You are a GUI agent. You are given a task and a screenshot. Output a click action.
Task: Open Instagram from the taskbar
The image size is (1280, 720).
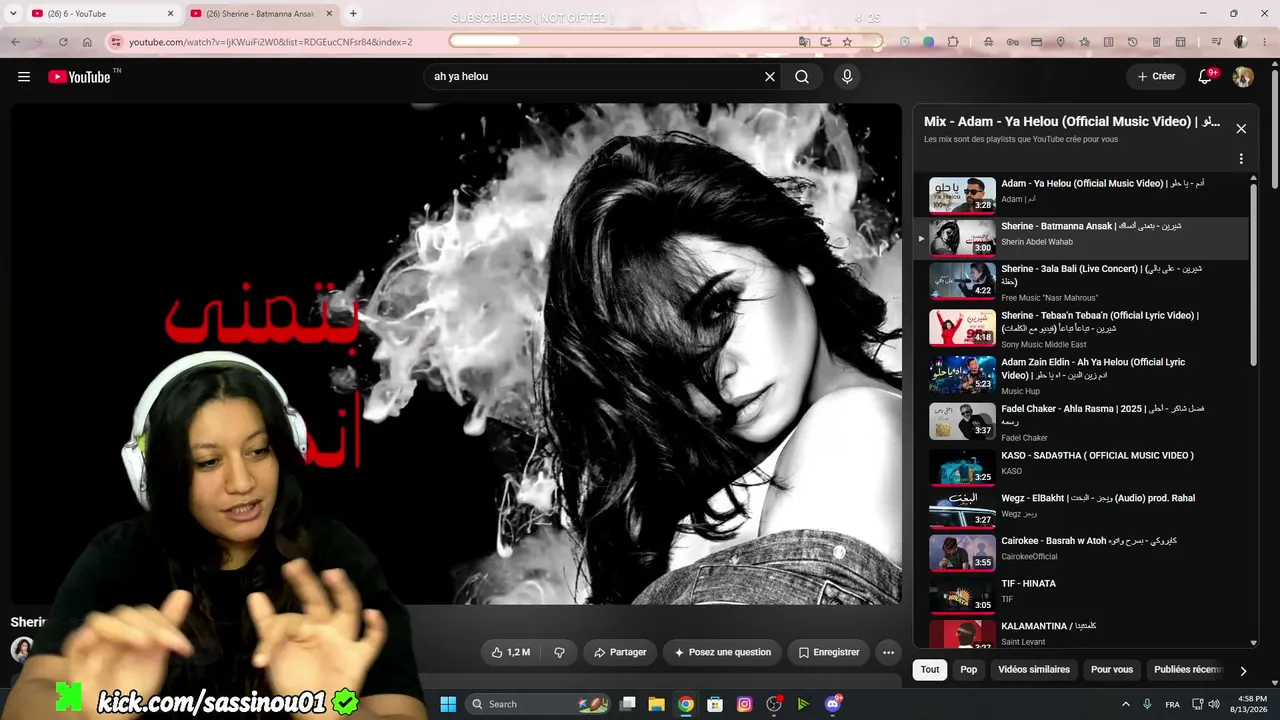(x=744, y=704)
